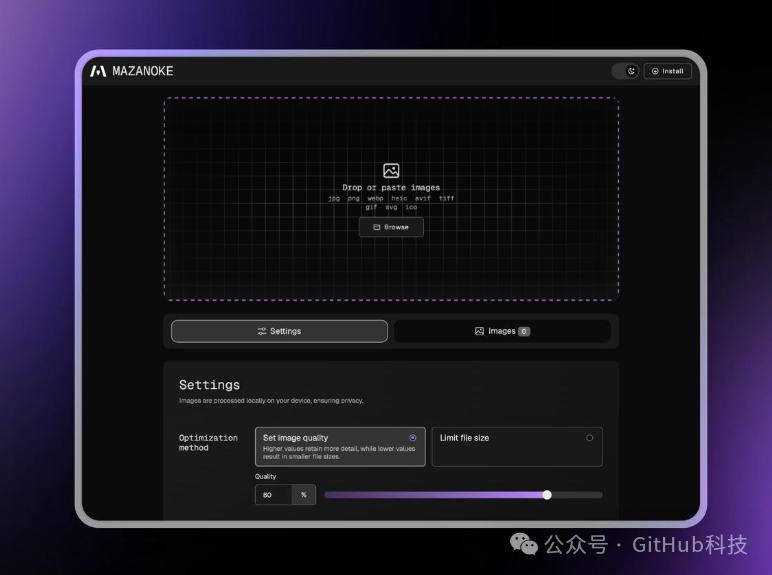
Task: Click the images count badge showing 0
Action: point(524,331)
